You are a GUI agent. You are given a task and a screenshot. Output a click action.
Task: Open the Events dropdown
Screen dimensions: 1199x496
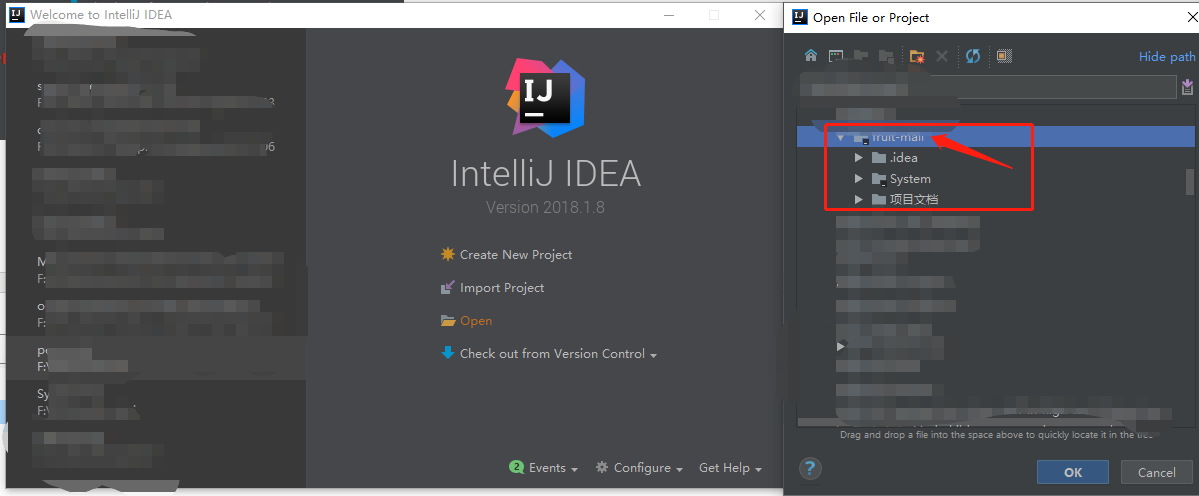tap(544, 468)
